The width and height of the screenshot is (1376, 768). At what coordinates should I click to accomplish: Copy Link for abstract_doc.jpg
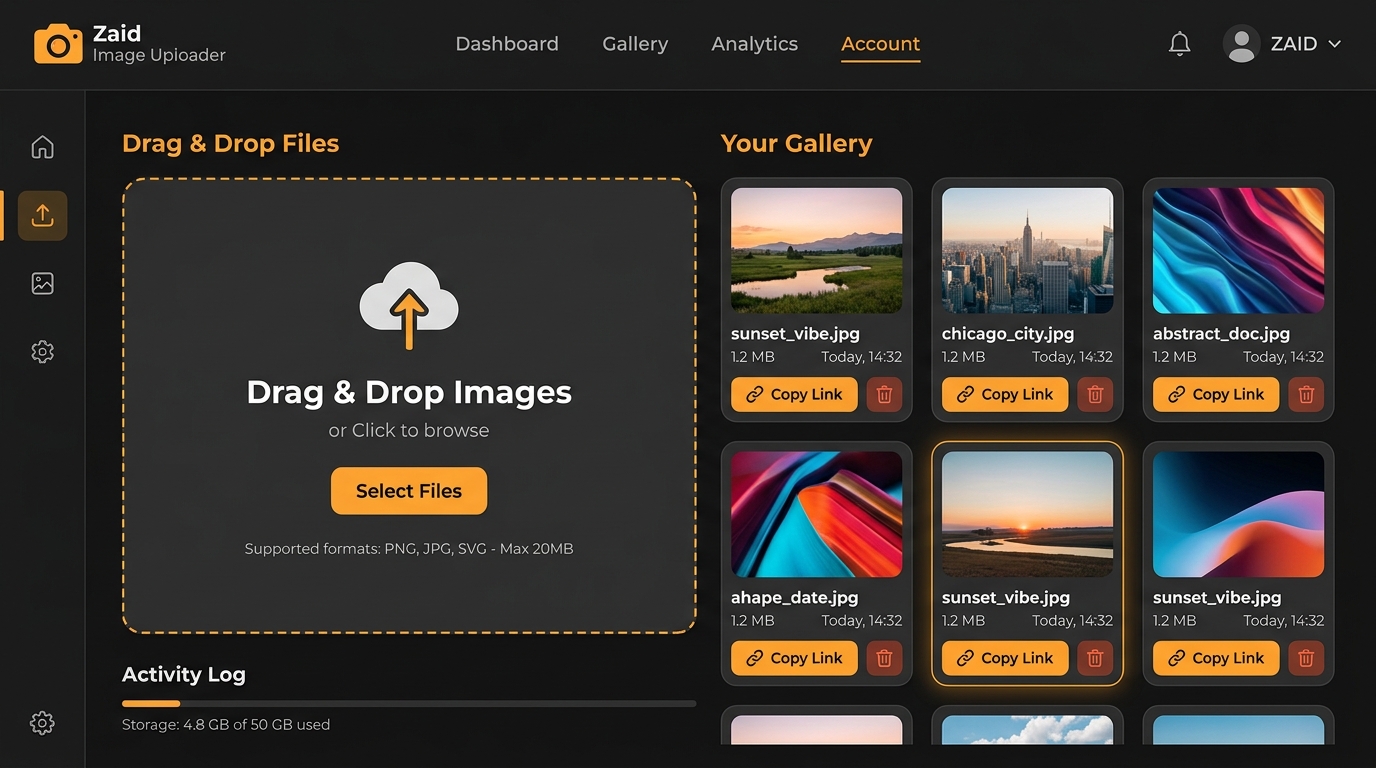point(1216,394)
